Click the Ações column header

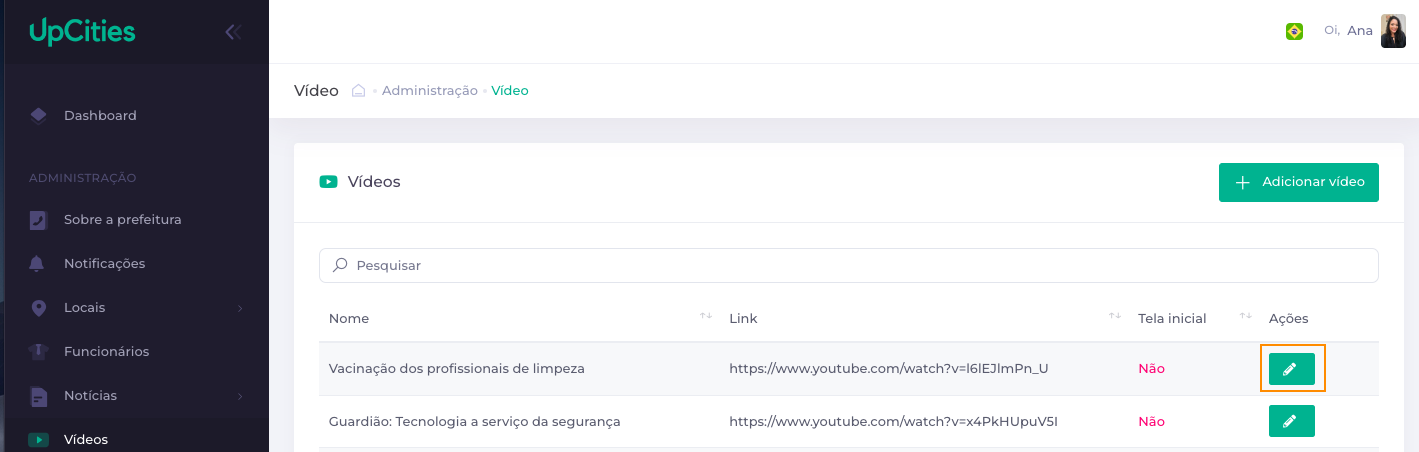1288,318
